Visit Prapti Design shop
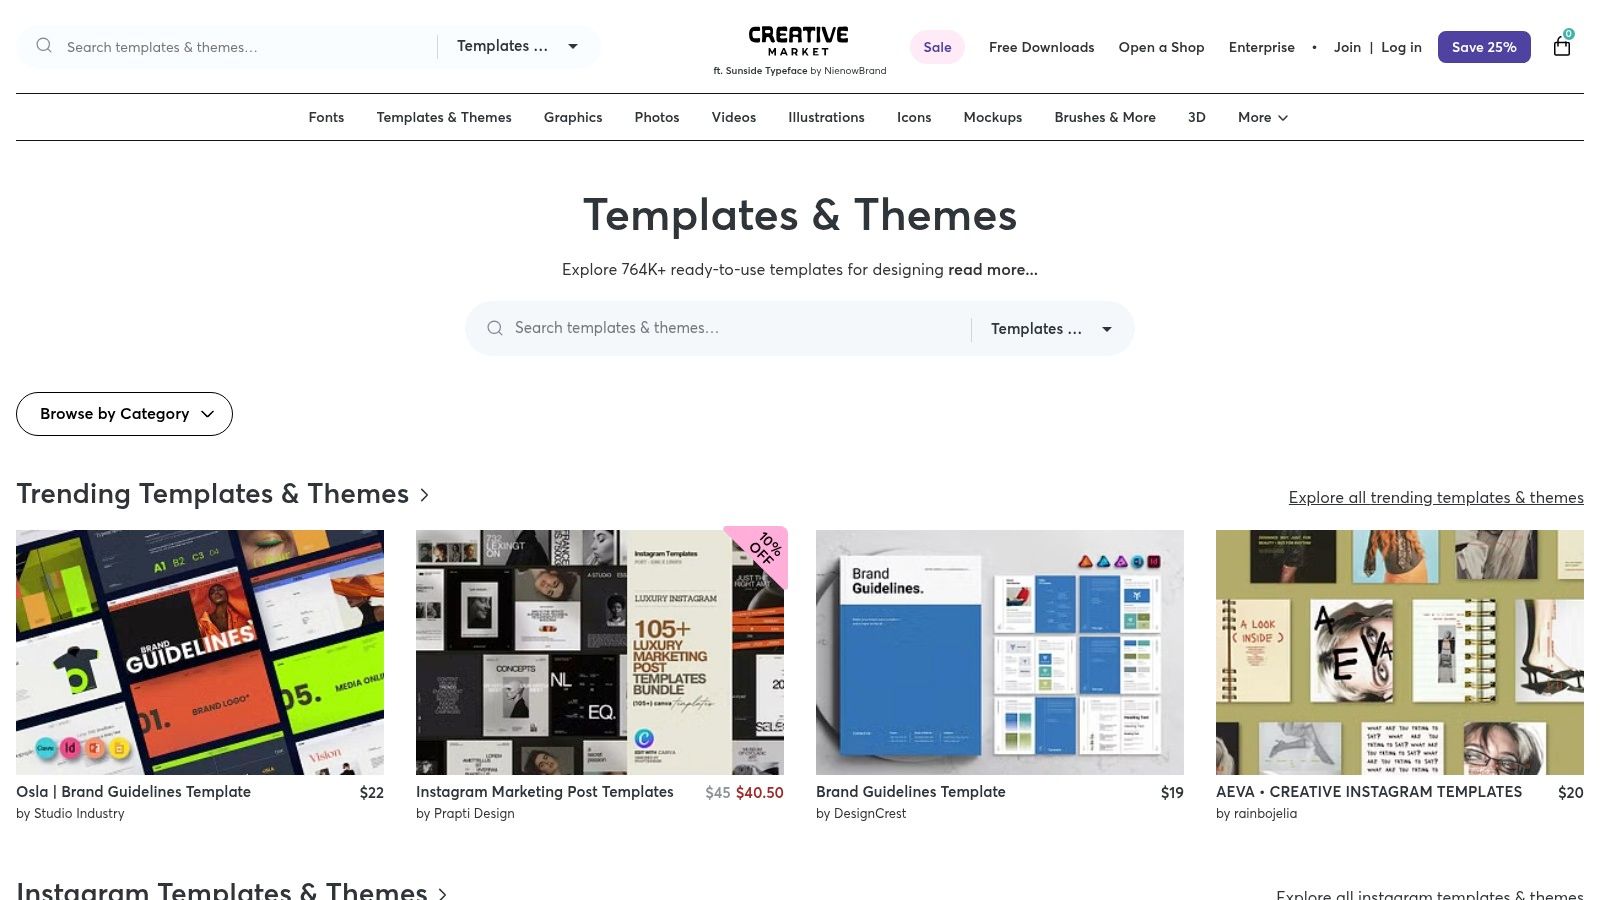The image size is (1600, 900). click(474, 813)
